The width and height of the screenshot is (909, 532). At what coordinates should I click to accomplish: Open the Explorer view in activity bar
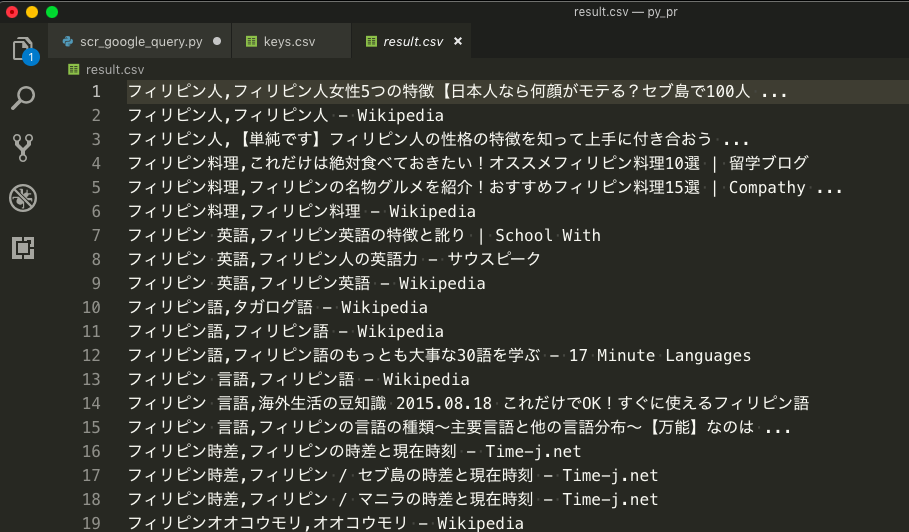(23, 49)
